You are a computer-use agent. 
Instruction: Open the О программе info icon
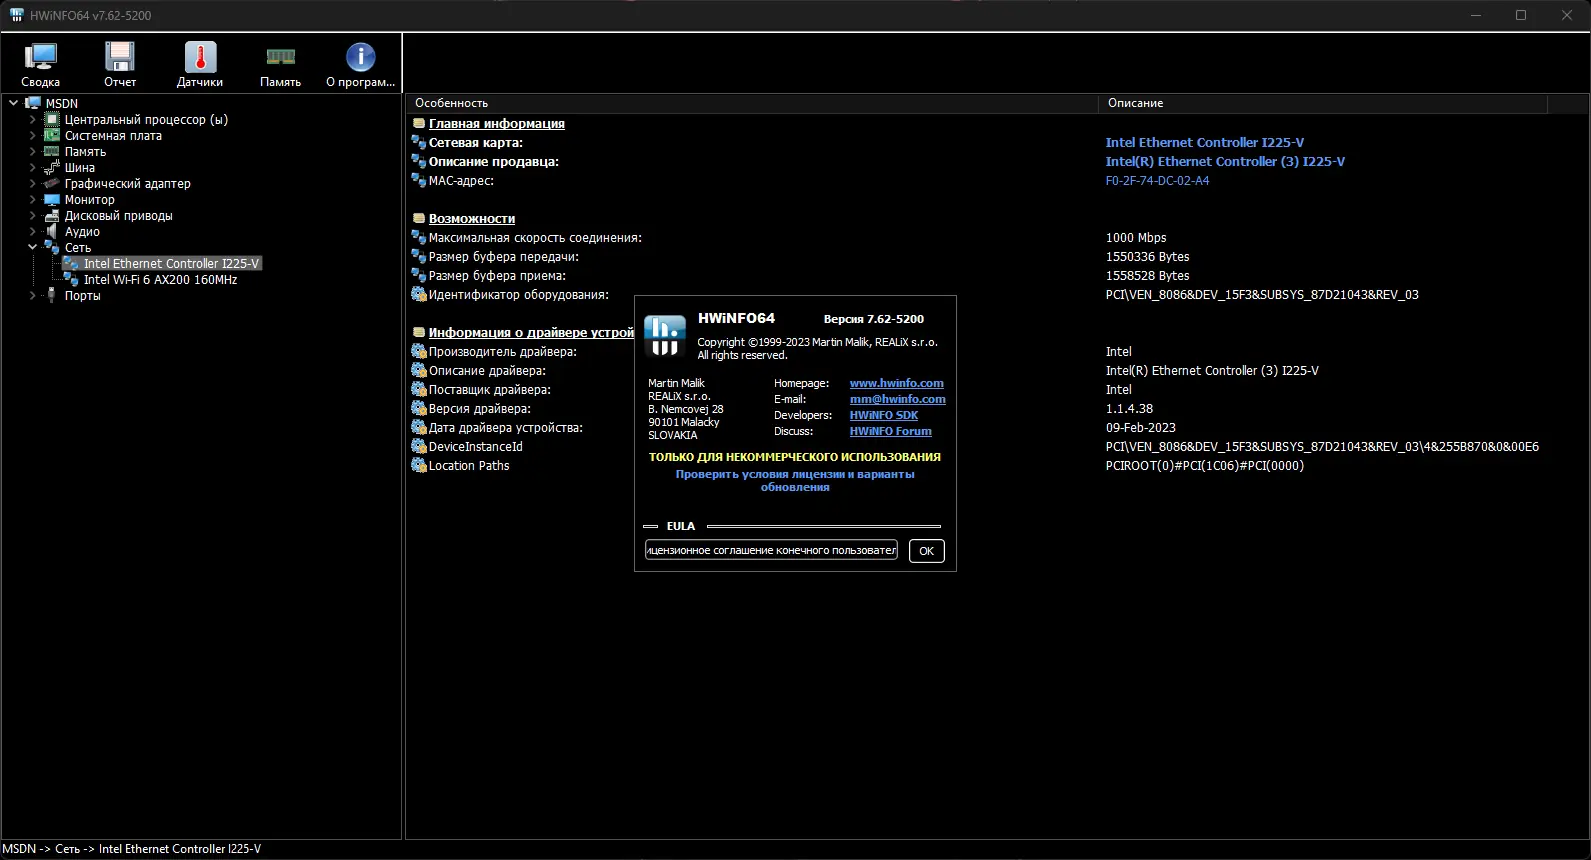[360, 58]
